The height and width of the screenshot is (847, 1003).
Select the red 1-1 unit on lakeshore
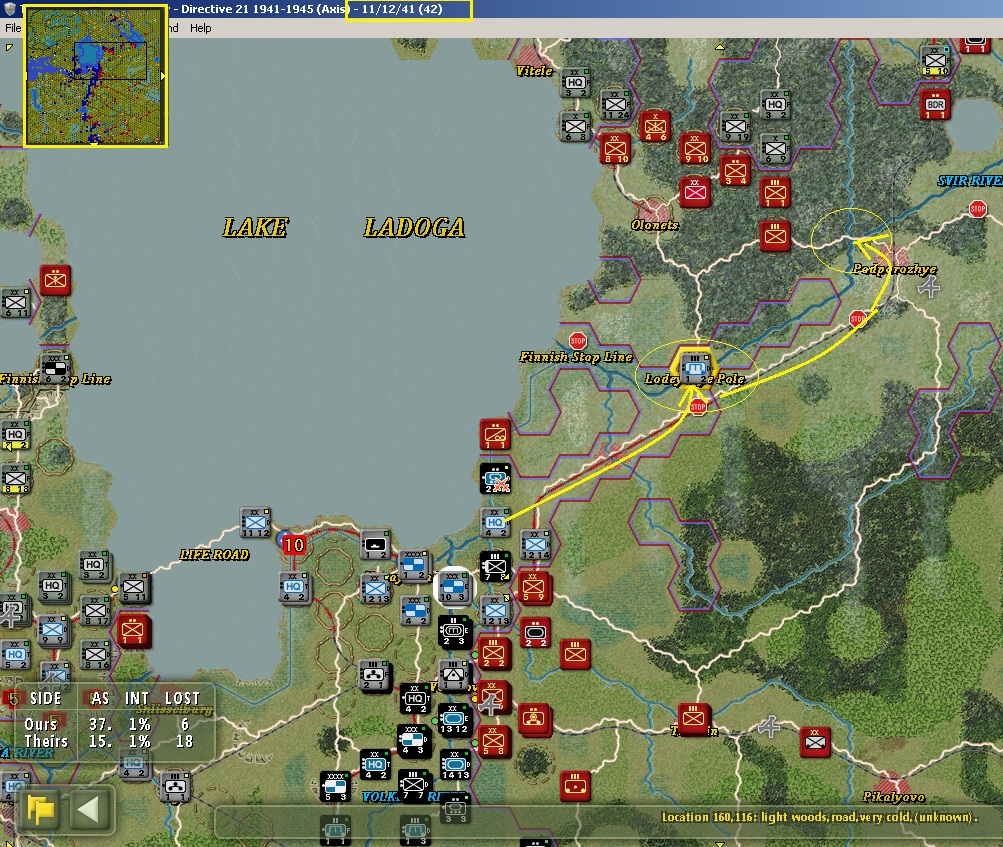(x=495, y=434)
